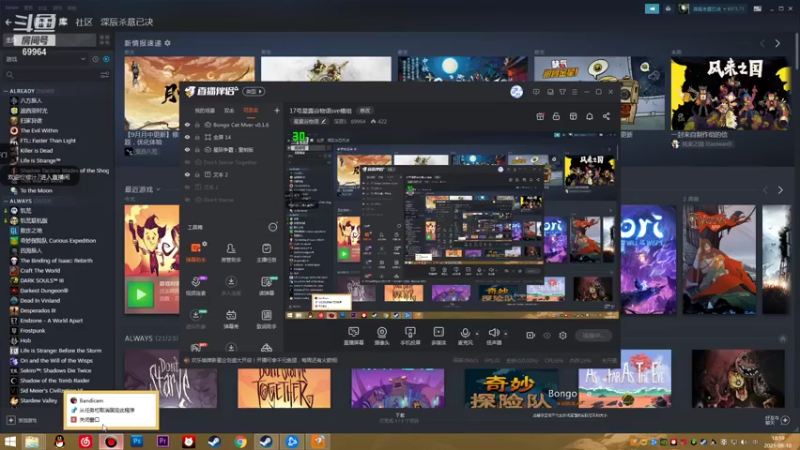Hide the 星际争霸 source
The image size is (800, 450).
pos(187,149)
